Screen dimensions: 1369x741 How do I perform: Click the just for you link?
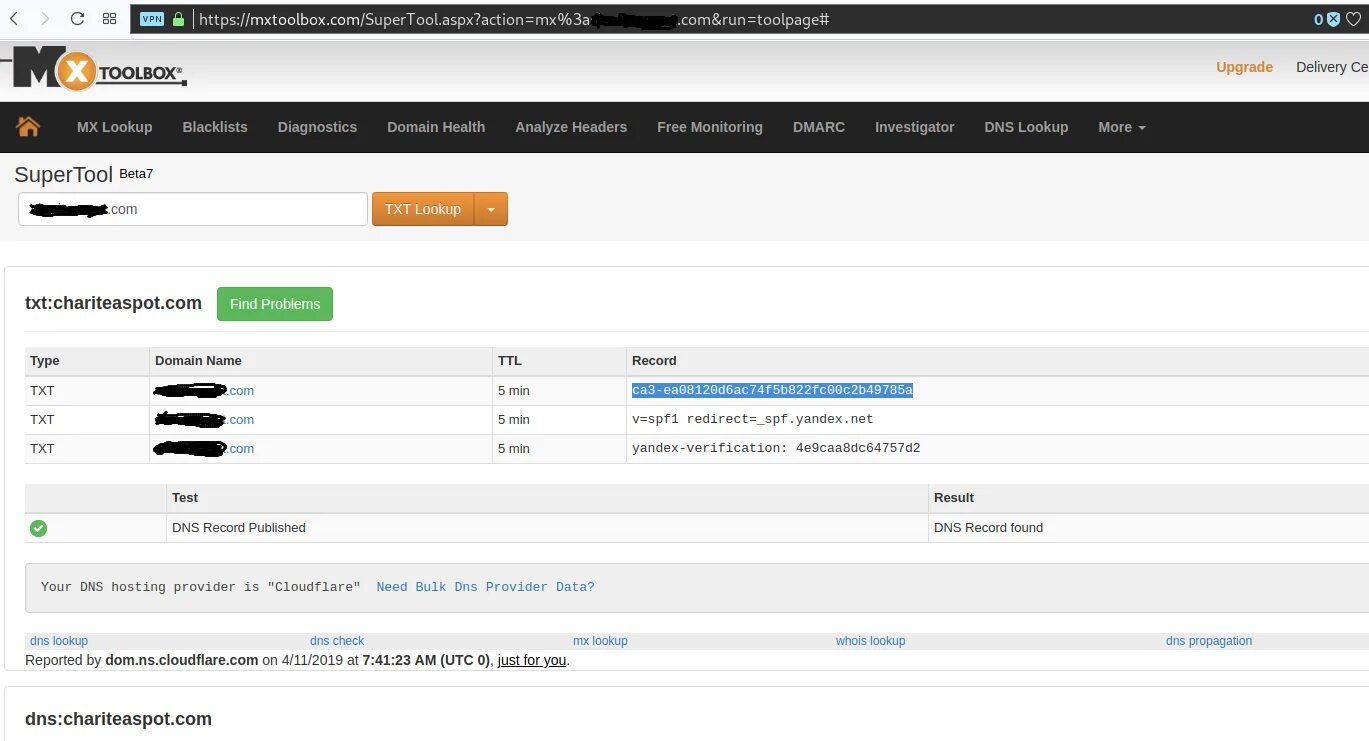pos(532,660)
